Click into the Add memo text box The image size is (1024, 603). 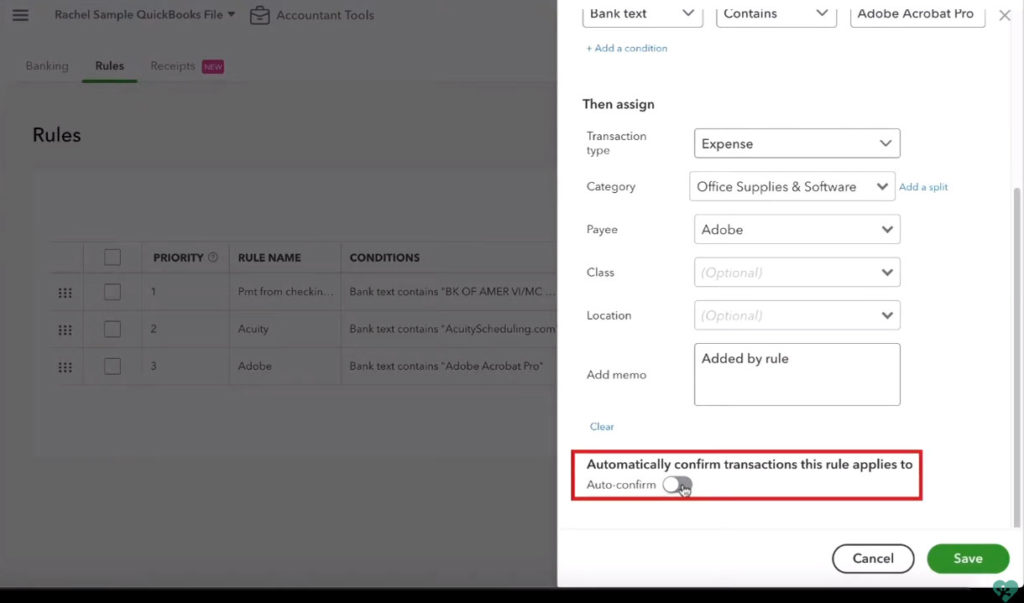797,375
